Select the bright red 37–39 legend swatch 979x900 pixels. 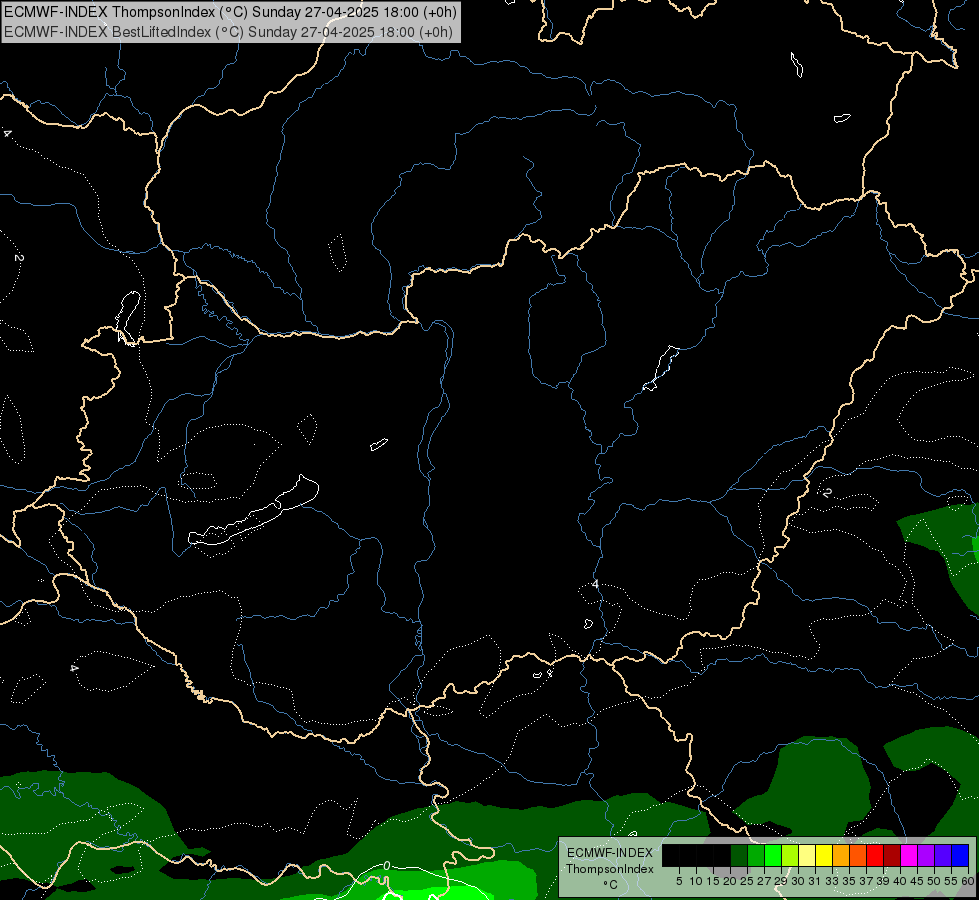pyautogui.click(x=875, y=855)
